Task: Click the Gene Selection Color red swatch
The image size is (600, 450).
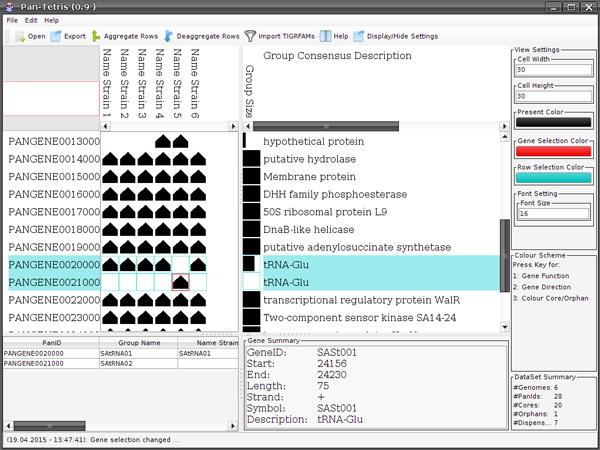Action: (553, 151)
